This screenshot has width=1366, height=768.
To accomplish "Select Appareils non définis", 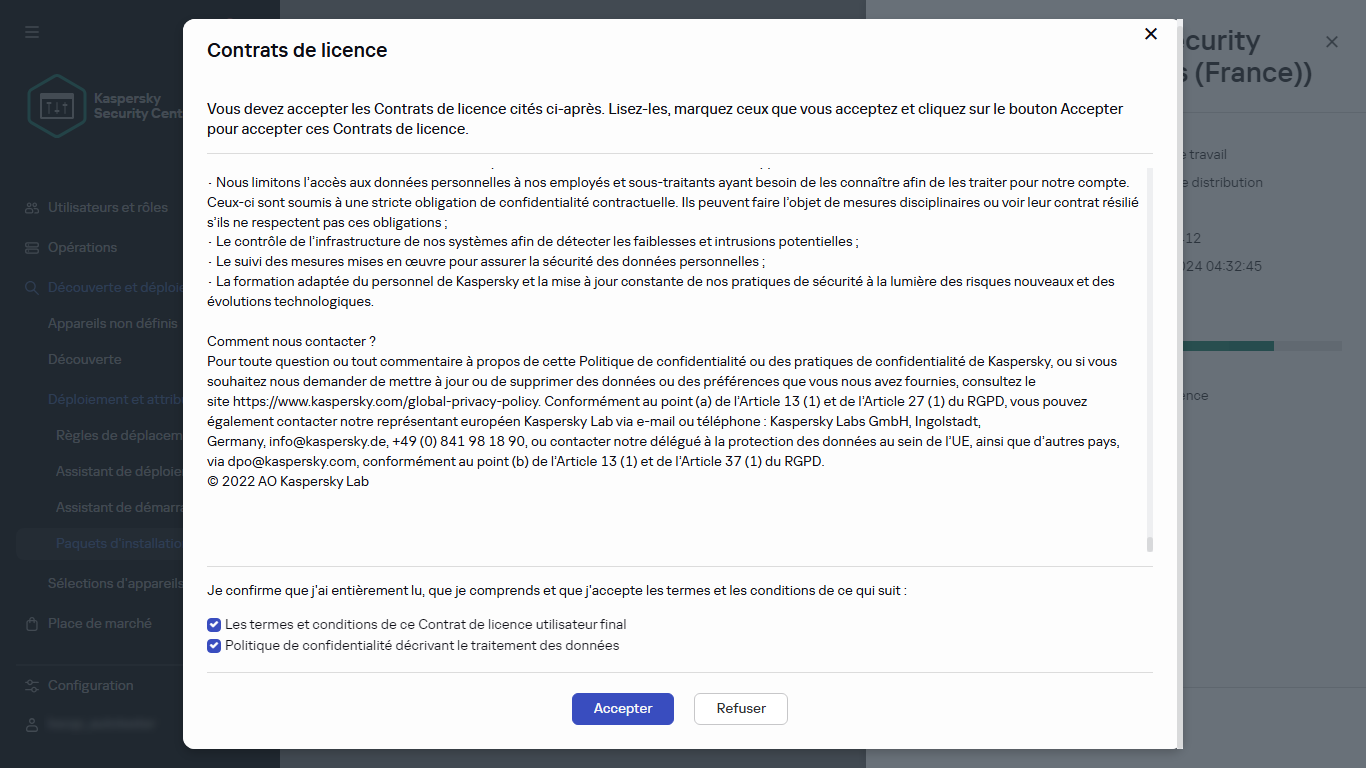I will tap(113, 323).
